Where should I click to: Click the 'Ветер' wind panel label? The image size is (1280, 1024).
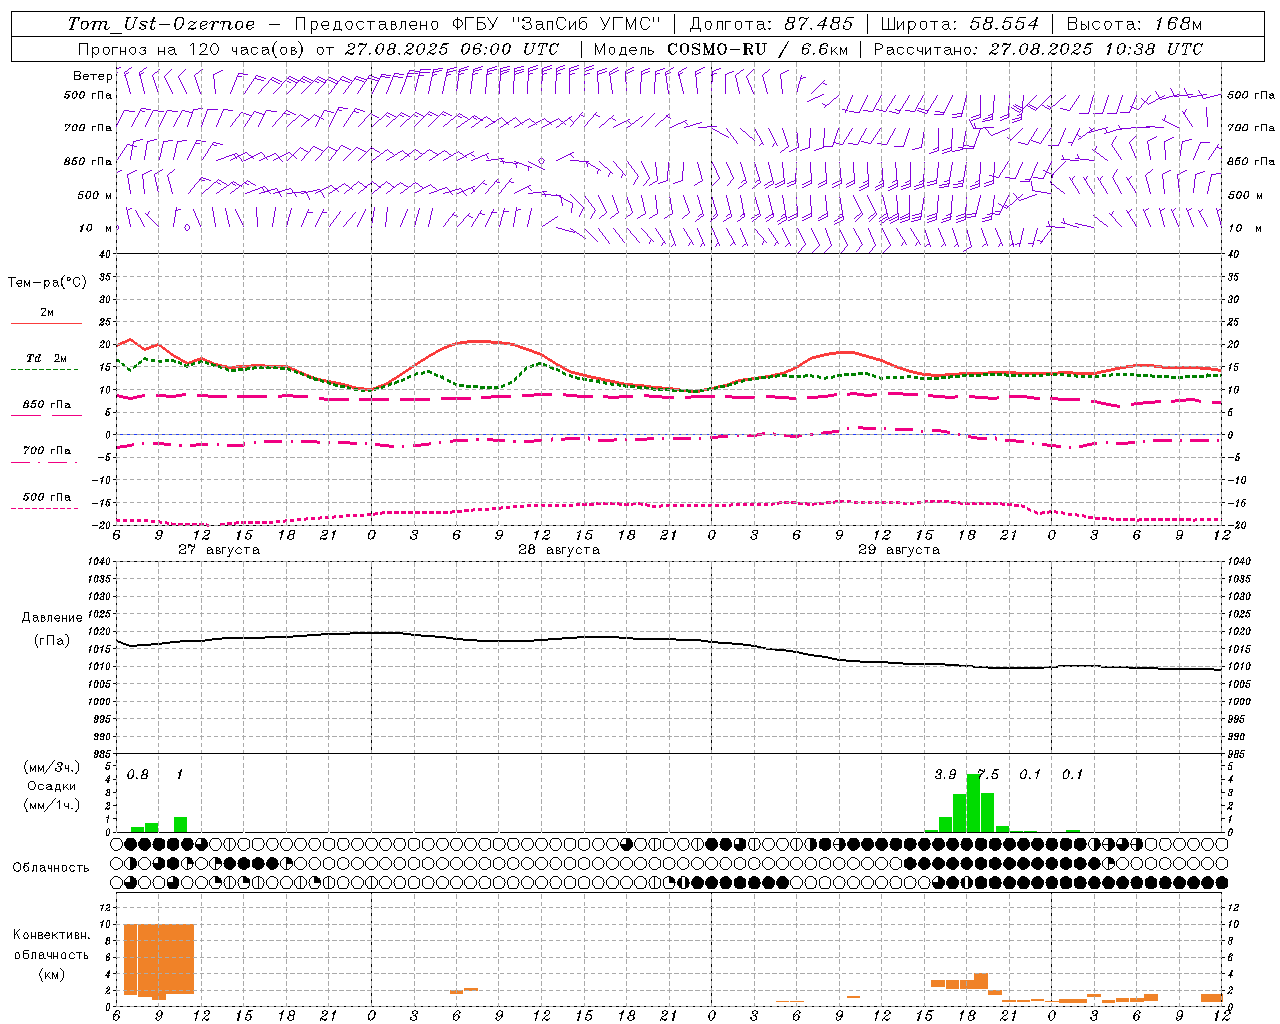tap(92, 76)
